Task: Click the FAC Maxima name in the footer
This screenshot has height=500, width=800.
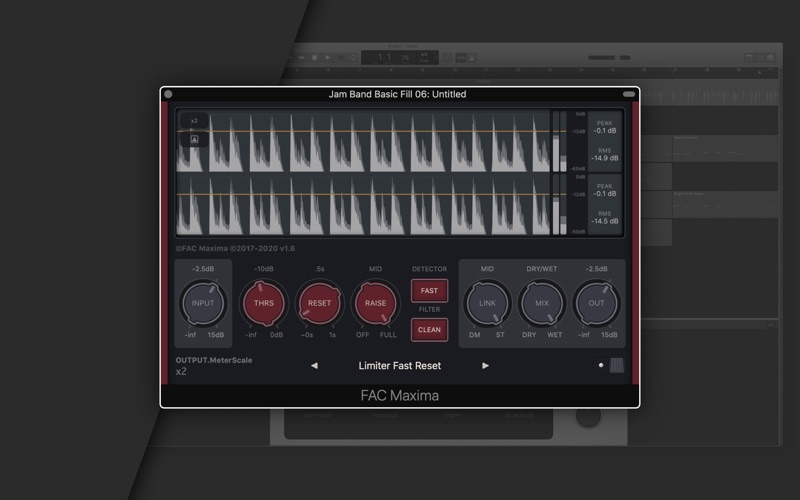Action: click(x=399, y=395)
